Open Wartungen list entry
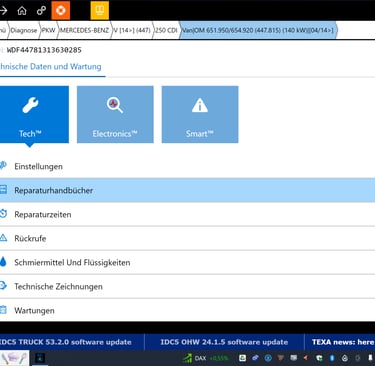 [187, 310]
